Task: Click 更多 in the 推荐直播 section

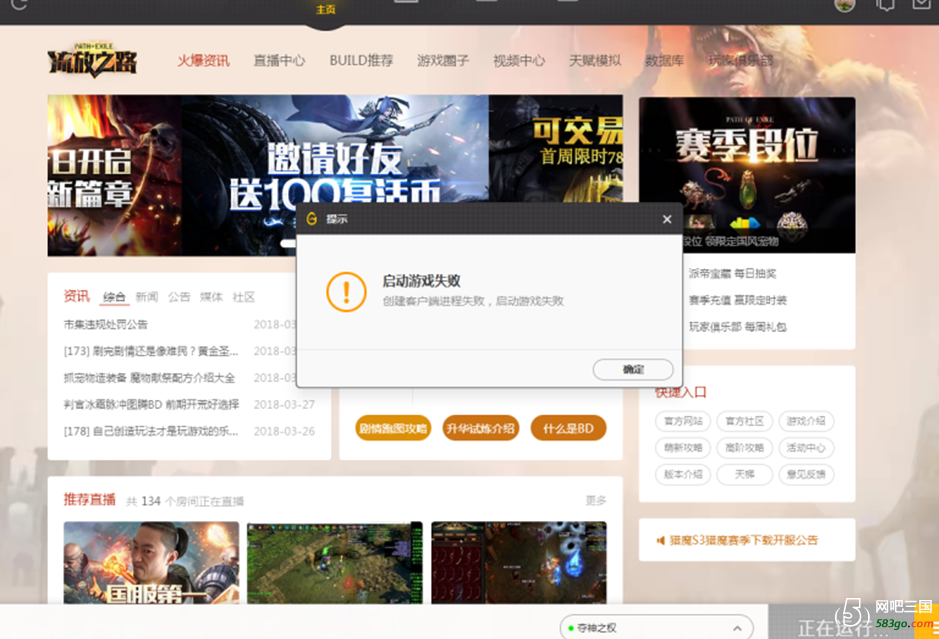Action: point(596,500)
